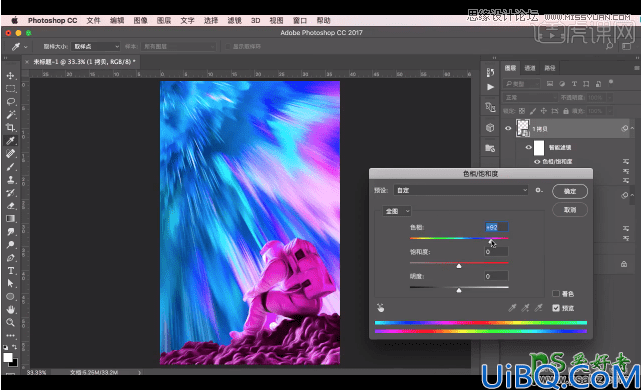The height and width of the screenshot is (391, 641).
Task: Select the Crop tool
Action: point(11,128)
